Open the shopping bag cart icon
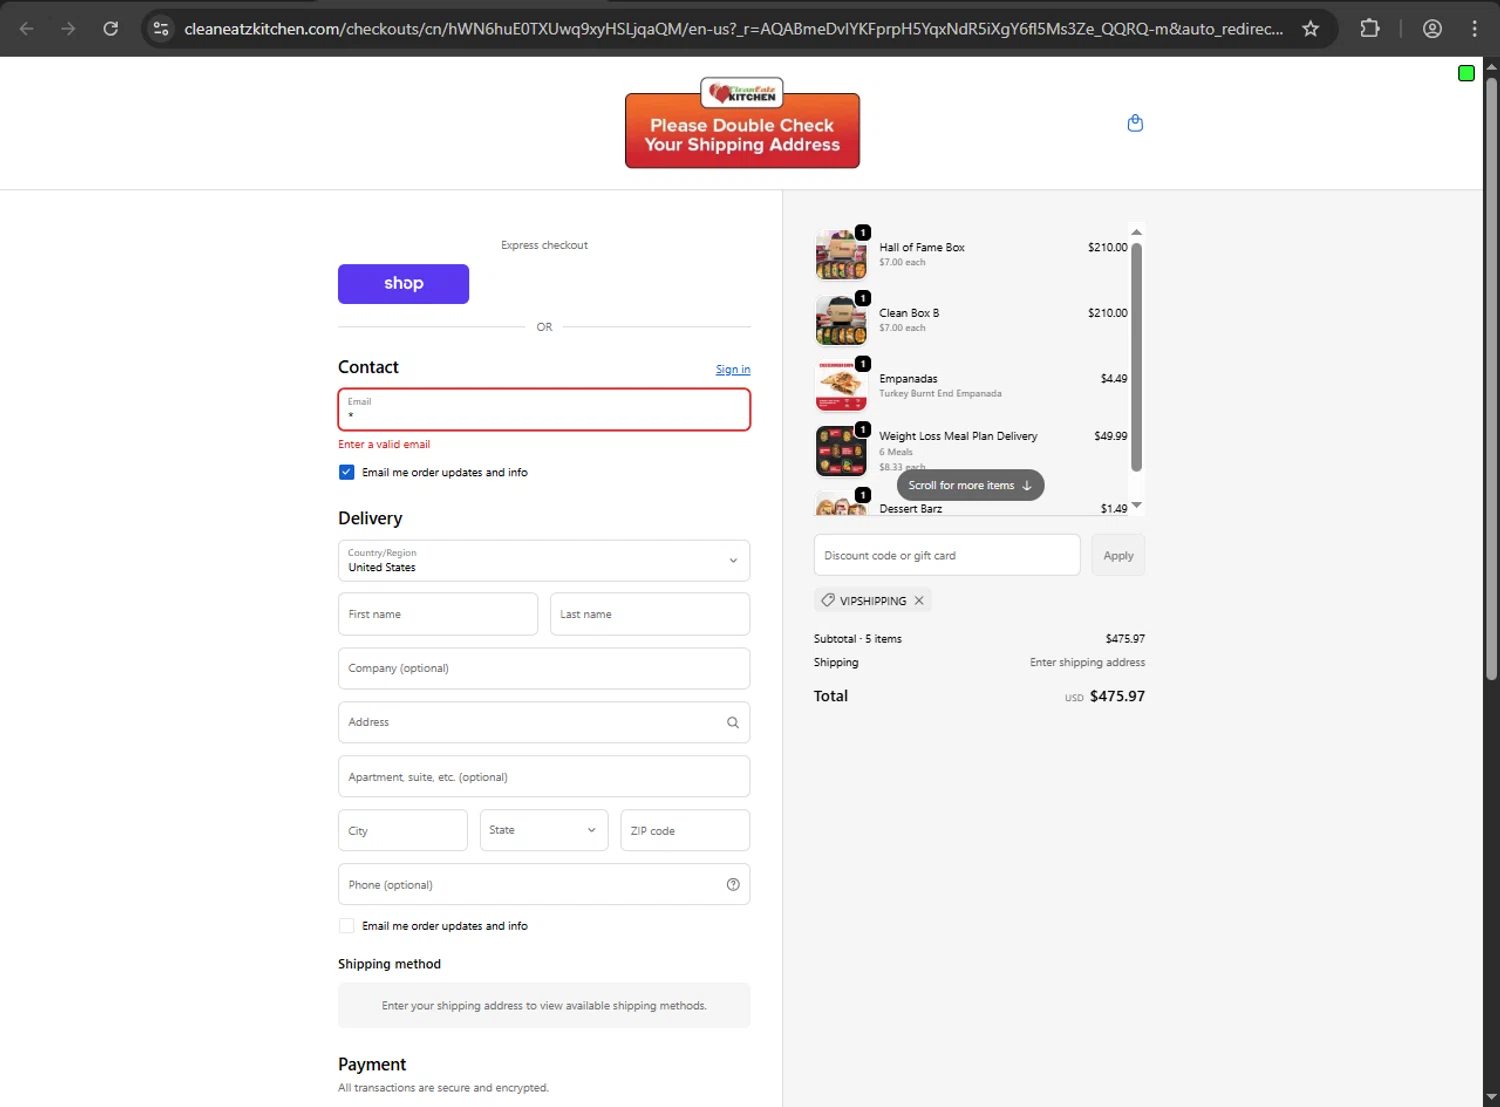Screen dimensions: 1500x1107 tap(1135, 123)
